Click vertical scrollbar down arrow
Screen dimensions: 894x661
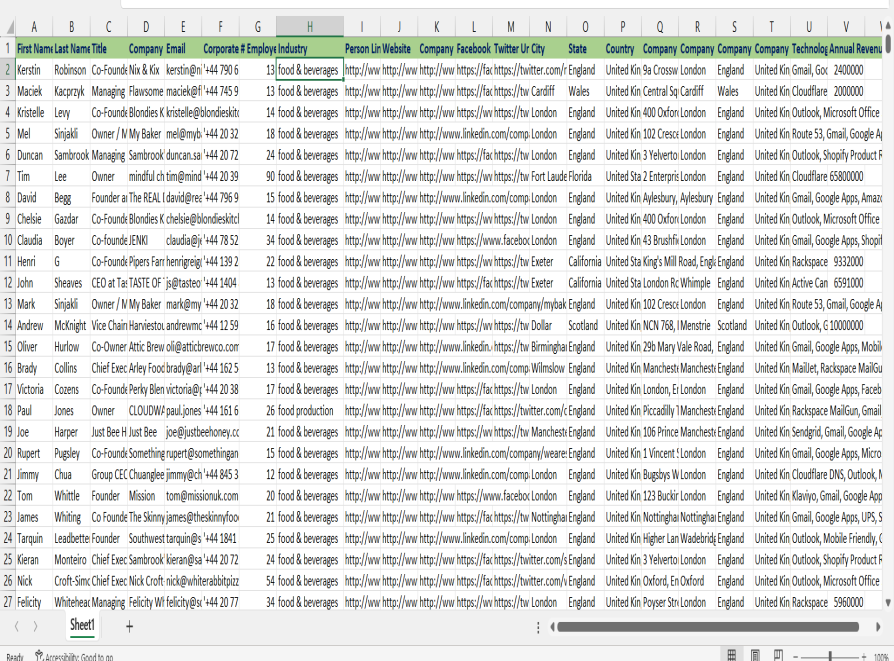[888, 601]
